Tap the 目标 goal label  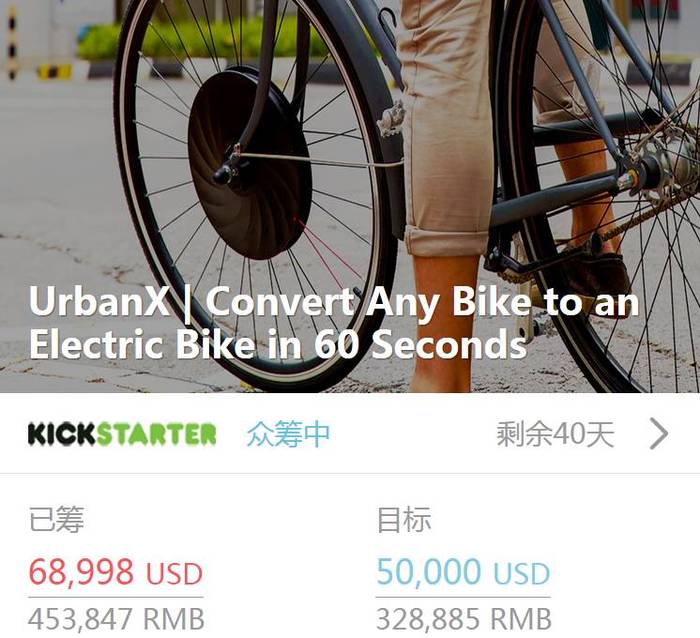point(404,519)
